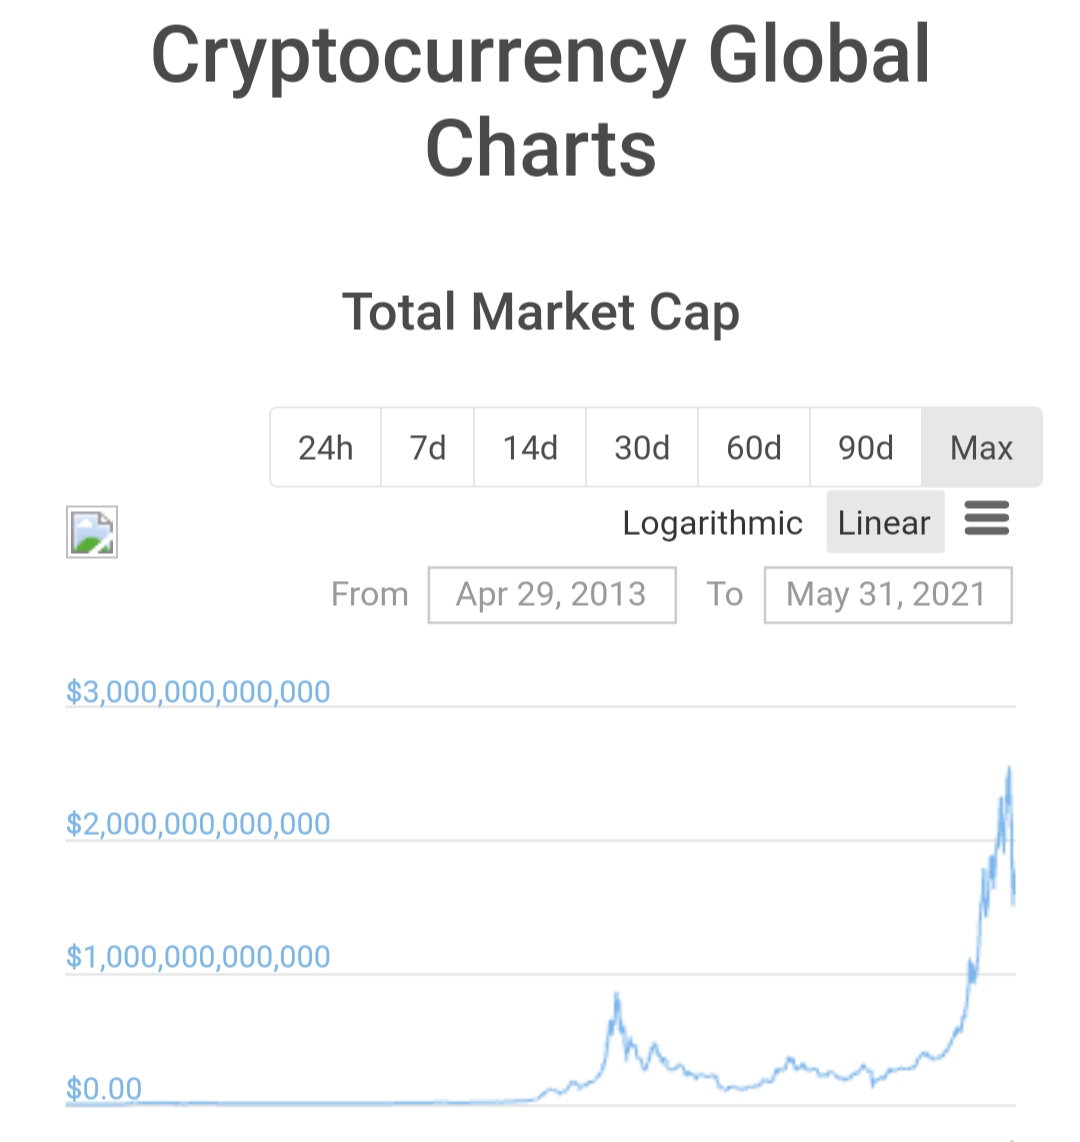Click the $0.00 axis label
Viewport: 1080px width, 1142px height.
pos(104,1089)
